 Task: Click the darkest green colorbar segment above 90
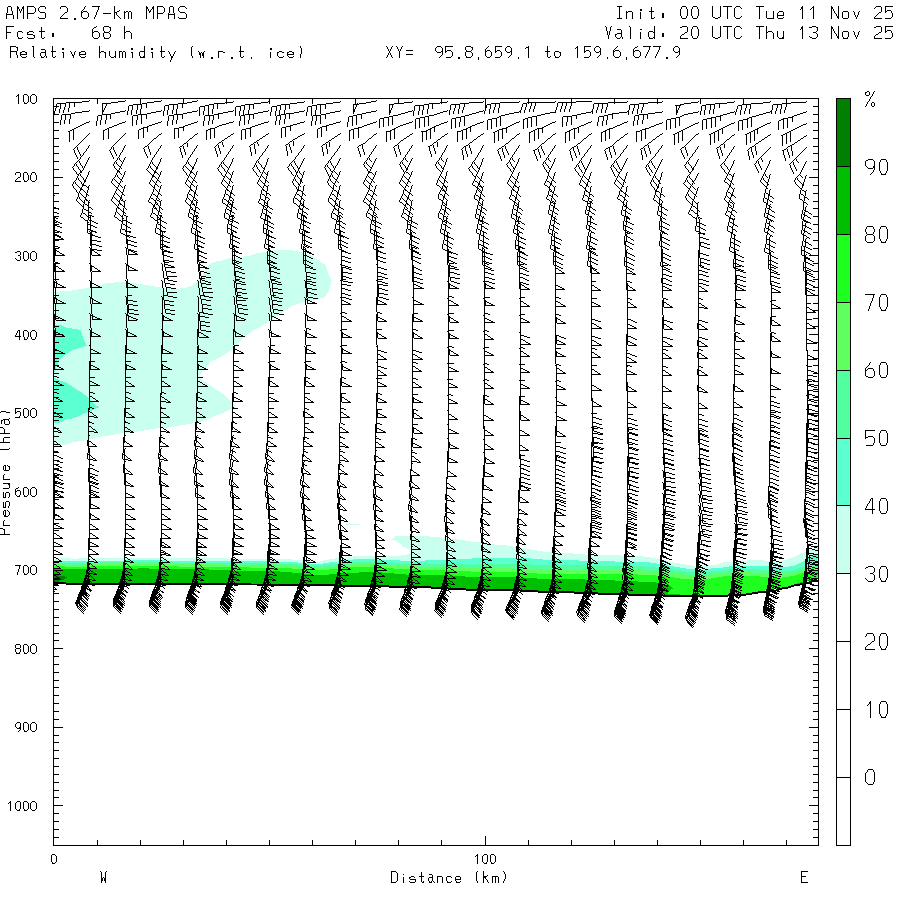tap(843, 133)
